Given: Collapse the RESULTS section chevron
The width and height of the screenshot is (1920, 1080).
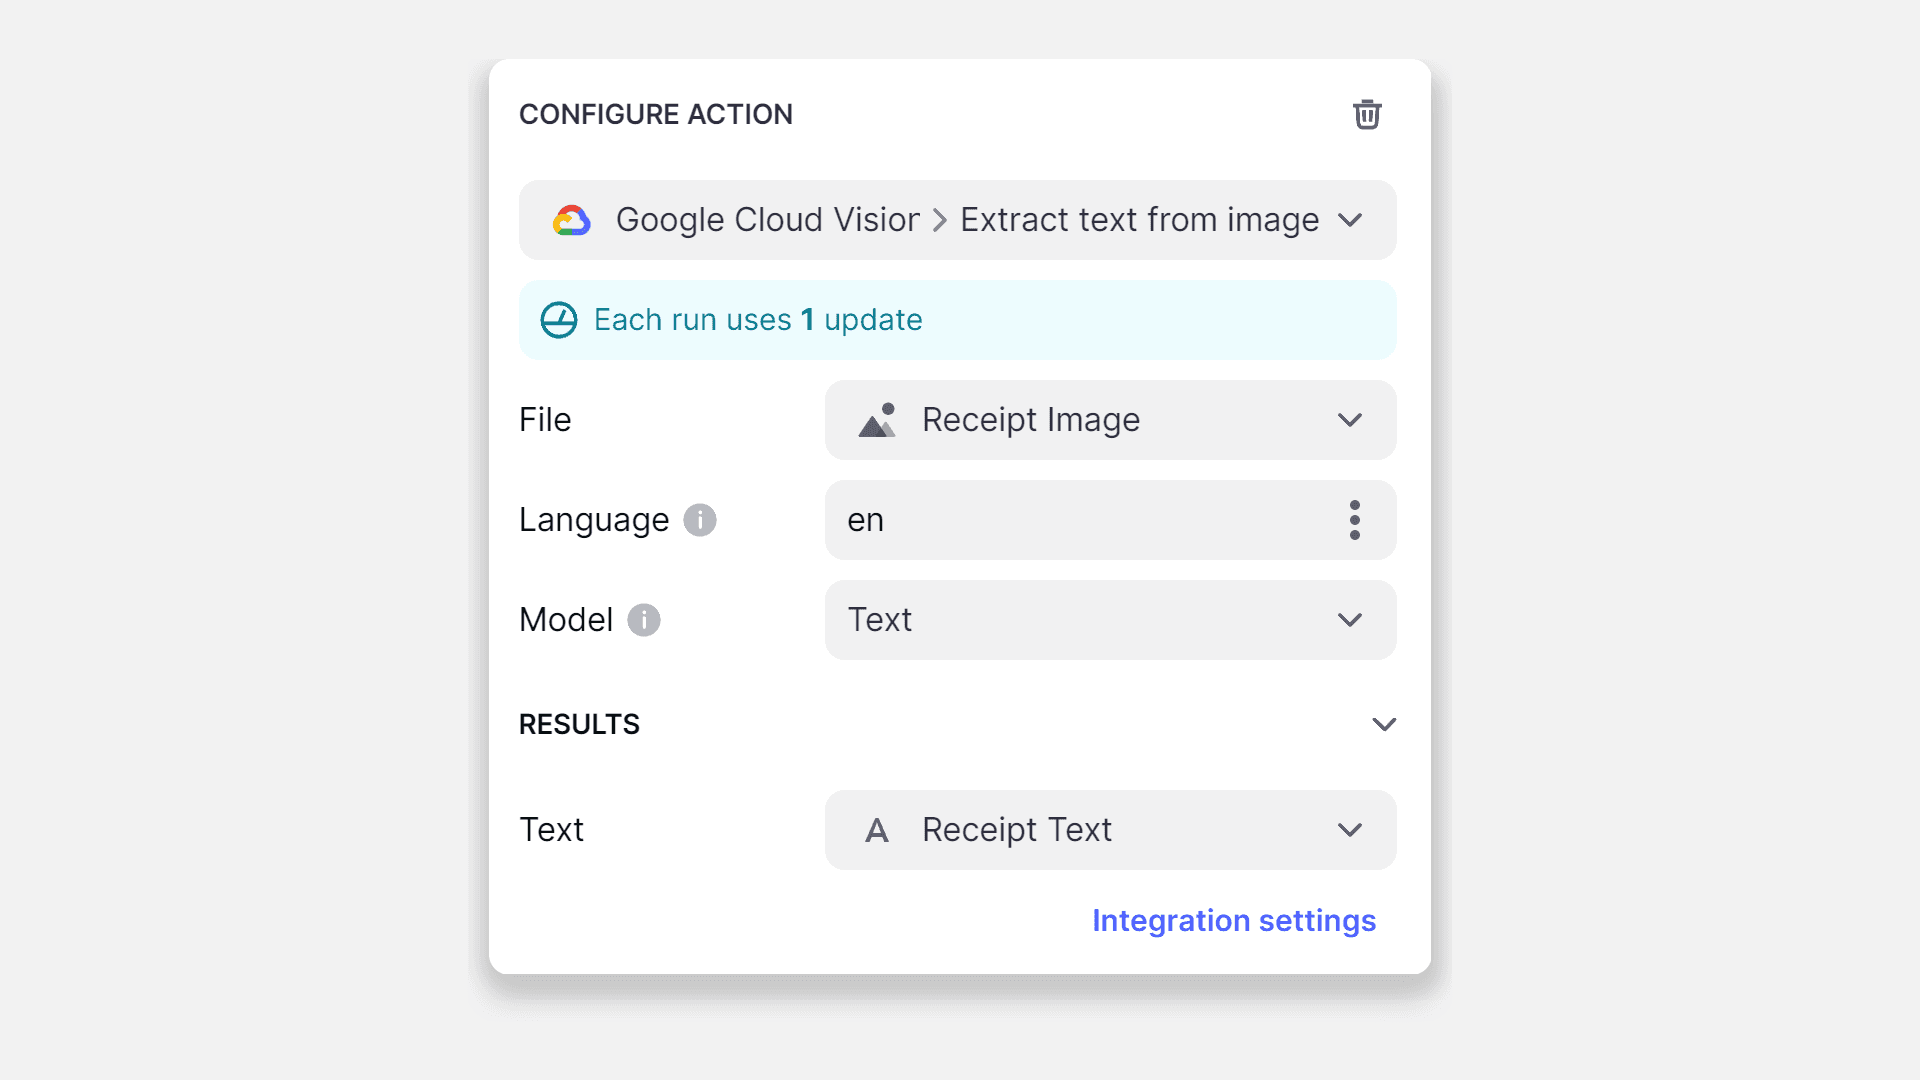Looking at the screenshot, I should [x=1384, y=724].
